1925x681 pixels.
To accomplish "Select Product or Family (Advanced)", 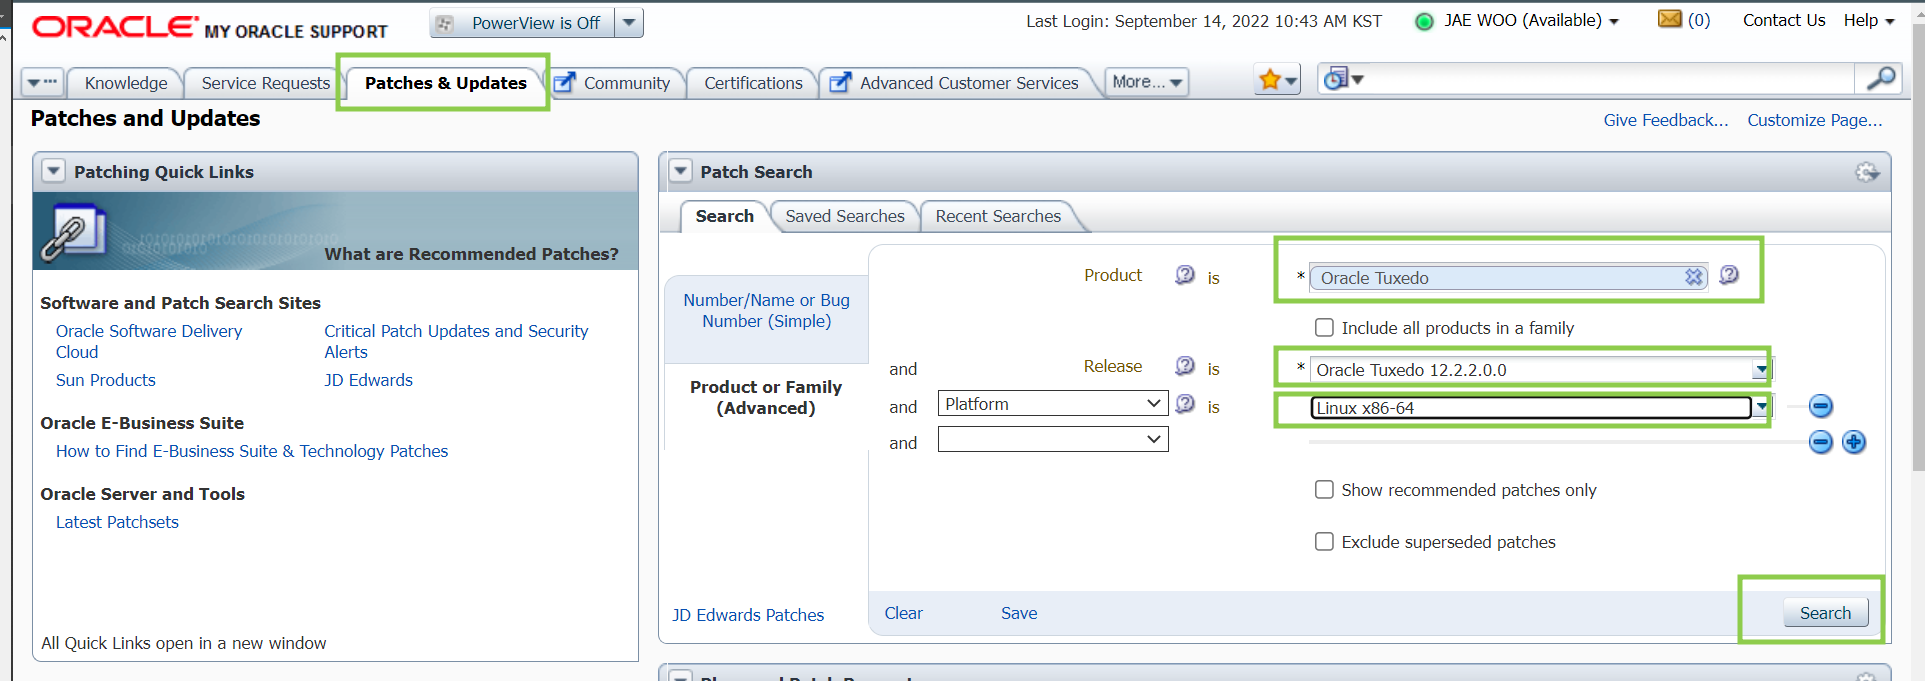I will 766,397.
